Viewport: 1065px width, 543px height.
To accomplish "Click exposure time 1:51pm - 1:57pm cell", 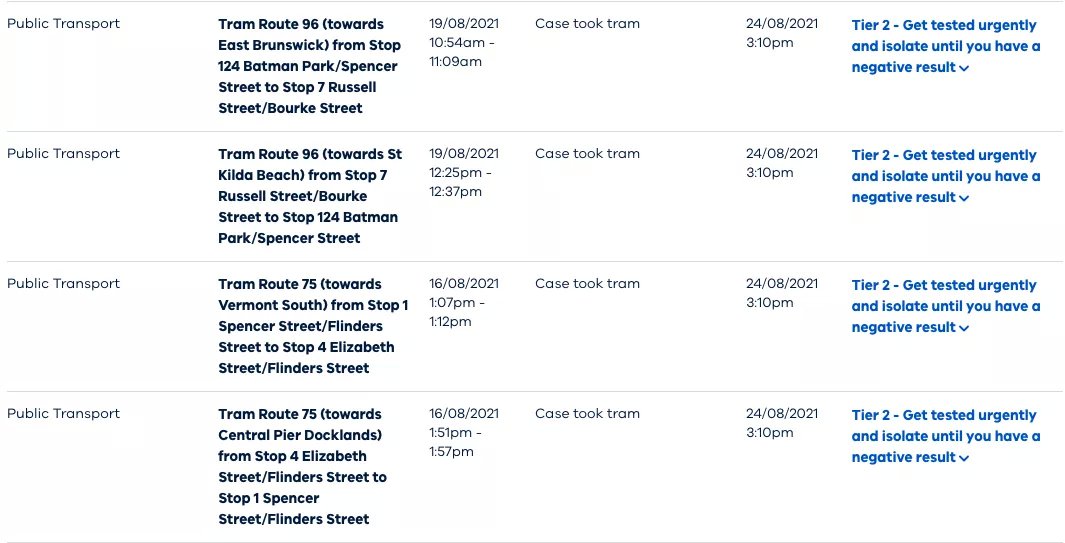I will click(x=464, y=432).
